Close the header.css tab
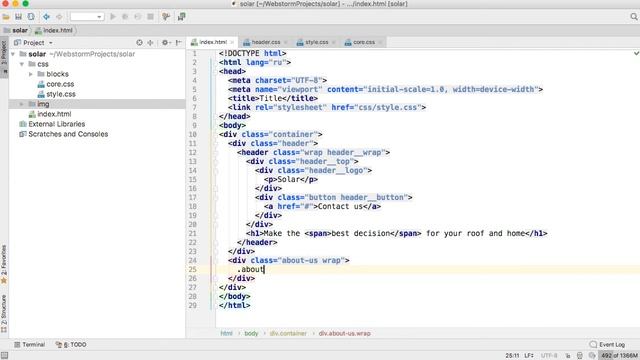Screen dimensions: 640x360 pos(285,42)
